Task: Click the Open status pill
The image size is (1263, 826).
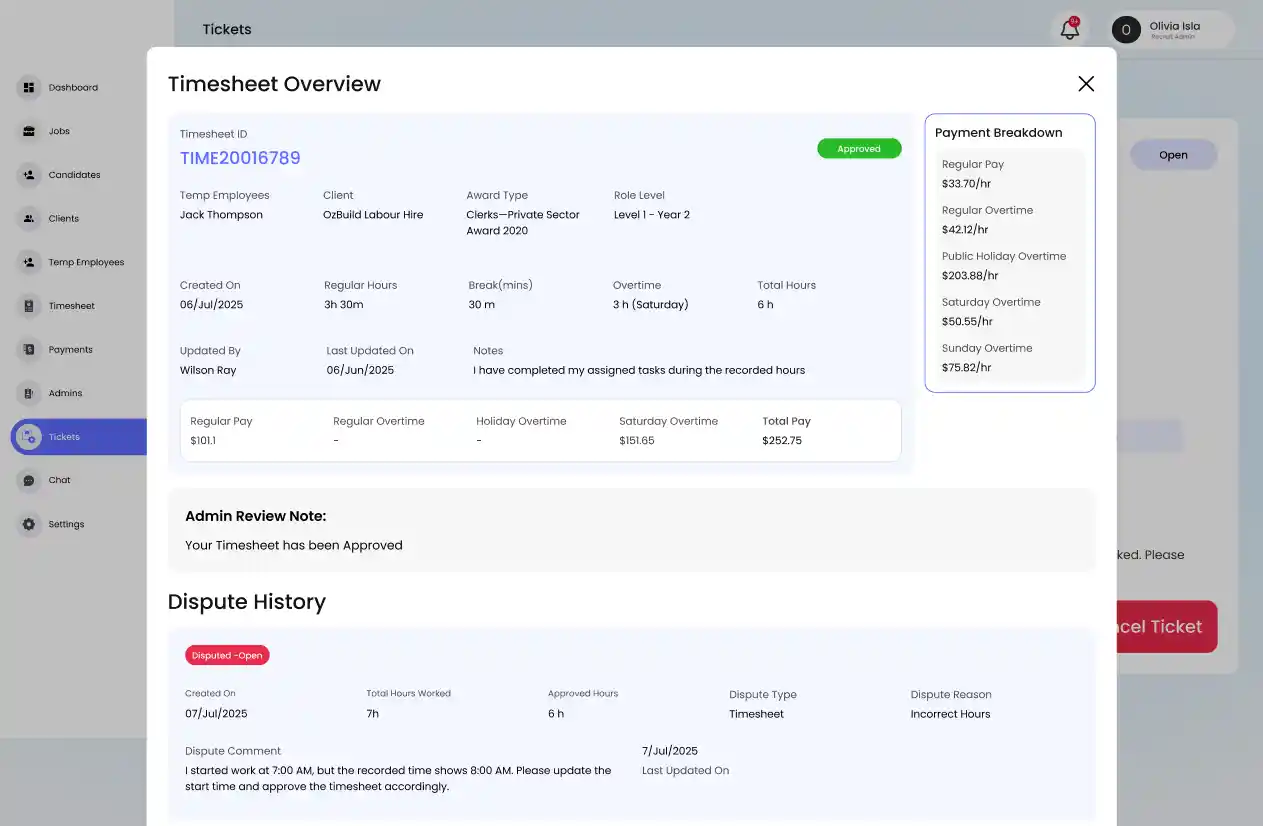Action: (1172, 155)
